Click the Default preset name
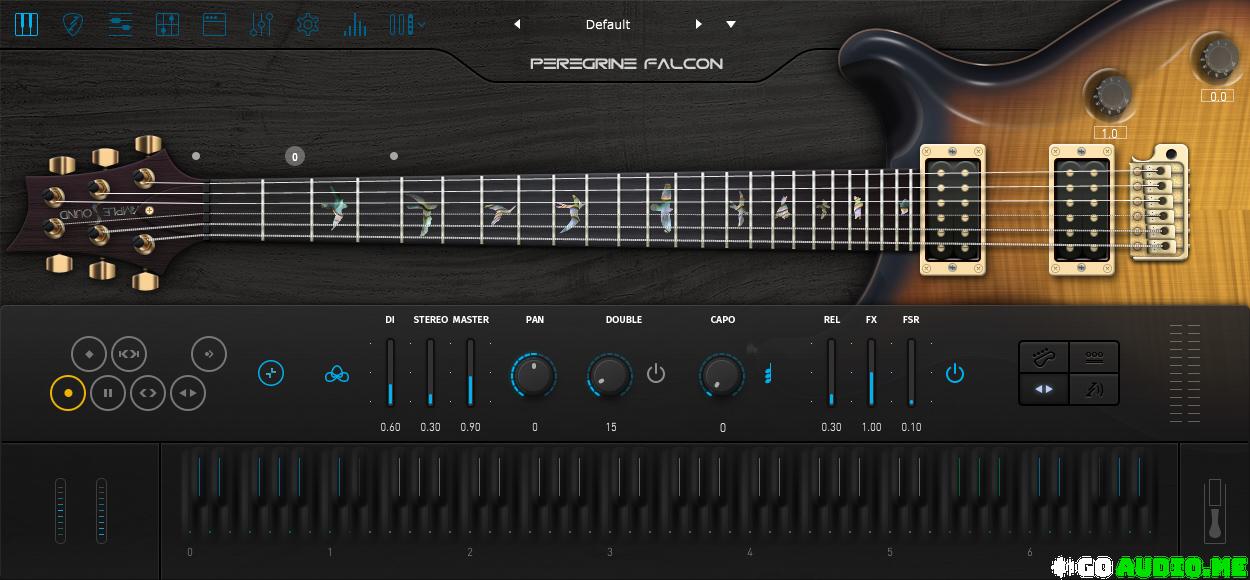 pos(608,24)
